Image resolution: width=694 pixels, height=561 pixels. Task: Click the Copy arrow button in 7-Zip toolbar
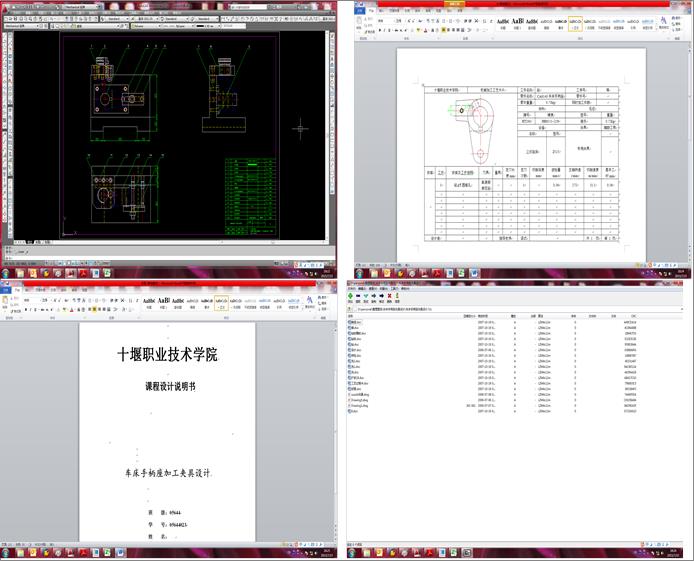374,296
